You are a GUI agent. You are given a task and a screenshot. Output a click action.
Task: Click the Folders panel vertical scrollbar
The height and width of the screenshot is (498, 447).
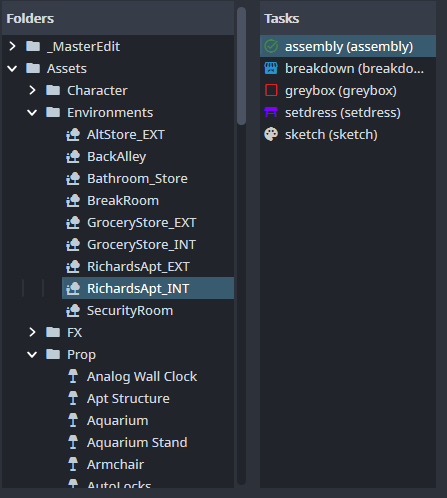241,66
